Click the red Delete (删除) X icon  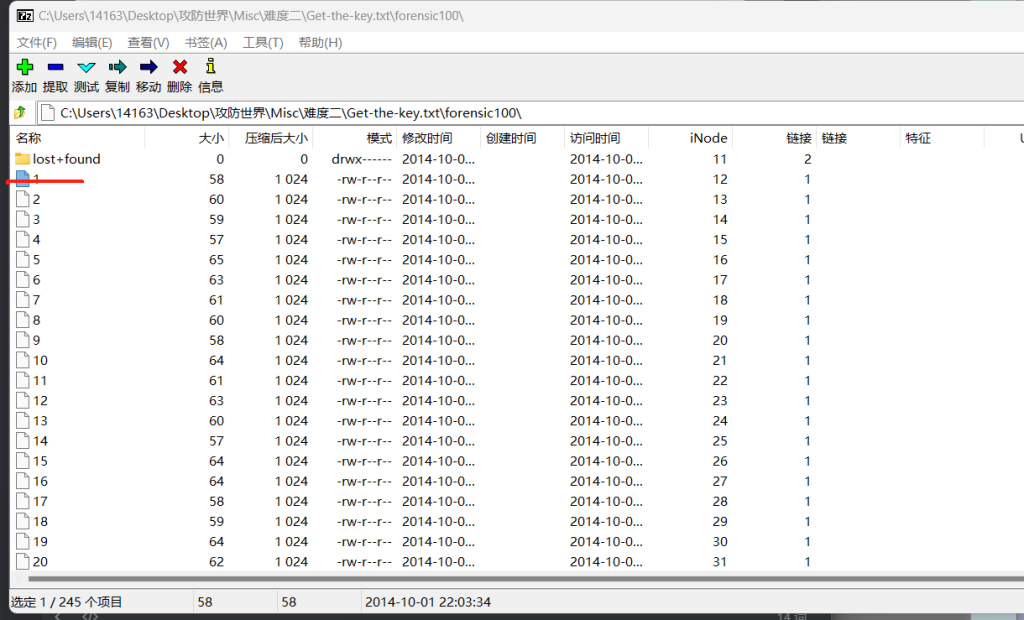tap(180, 67)
